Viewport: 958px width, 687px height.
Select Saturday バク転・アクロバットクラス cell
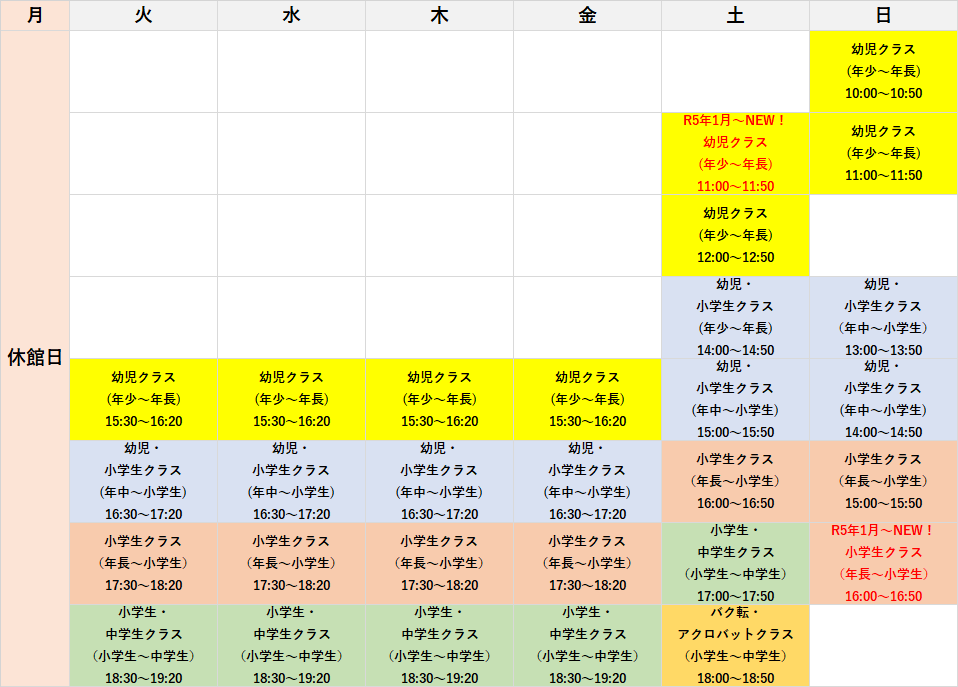(735, 645)
